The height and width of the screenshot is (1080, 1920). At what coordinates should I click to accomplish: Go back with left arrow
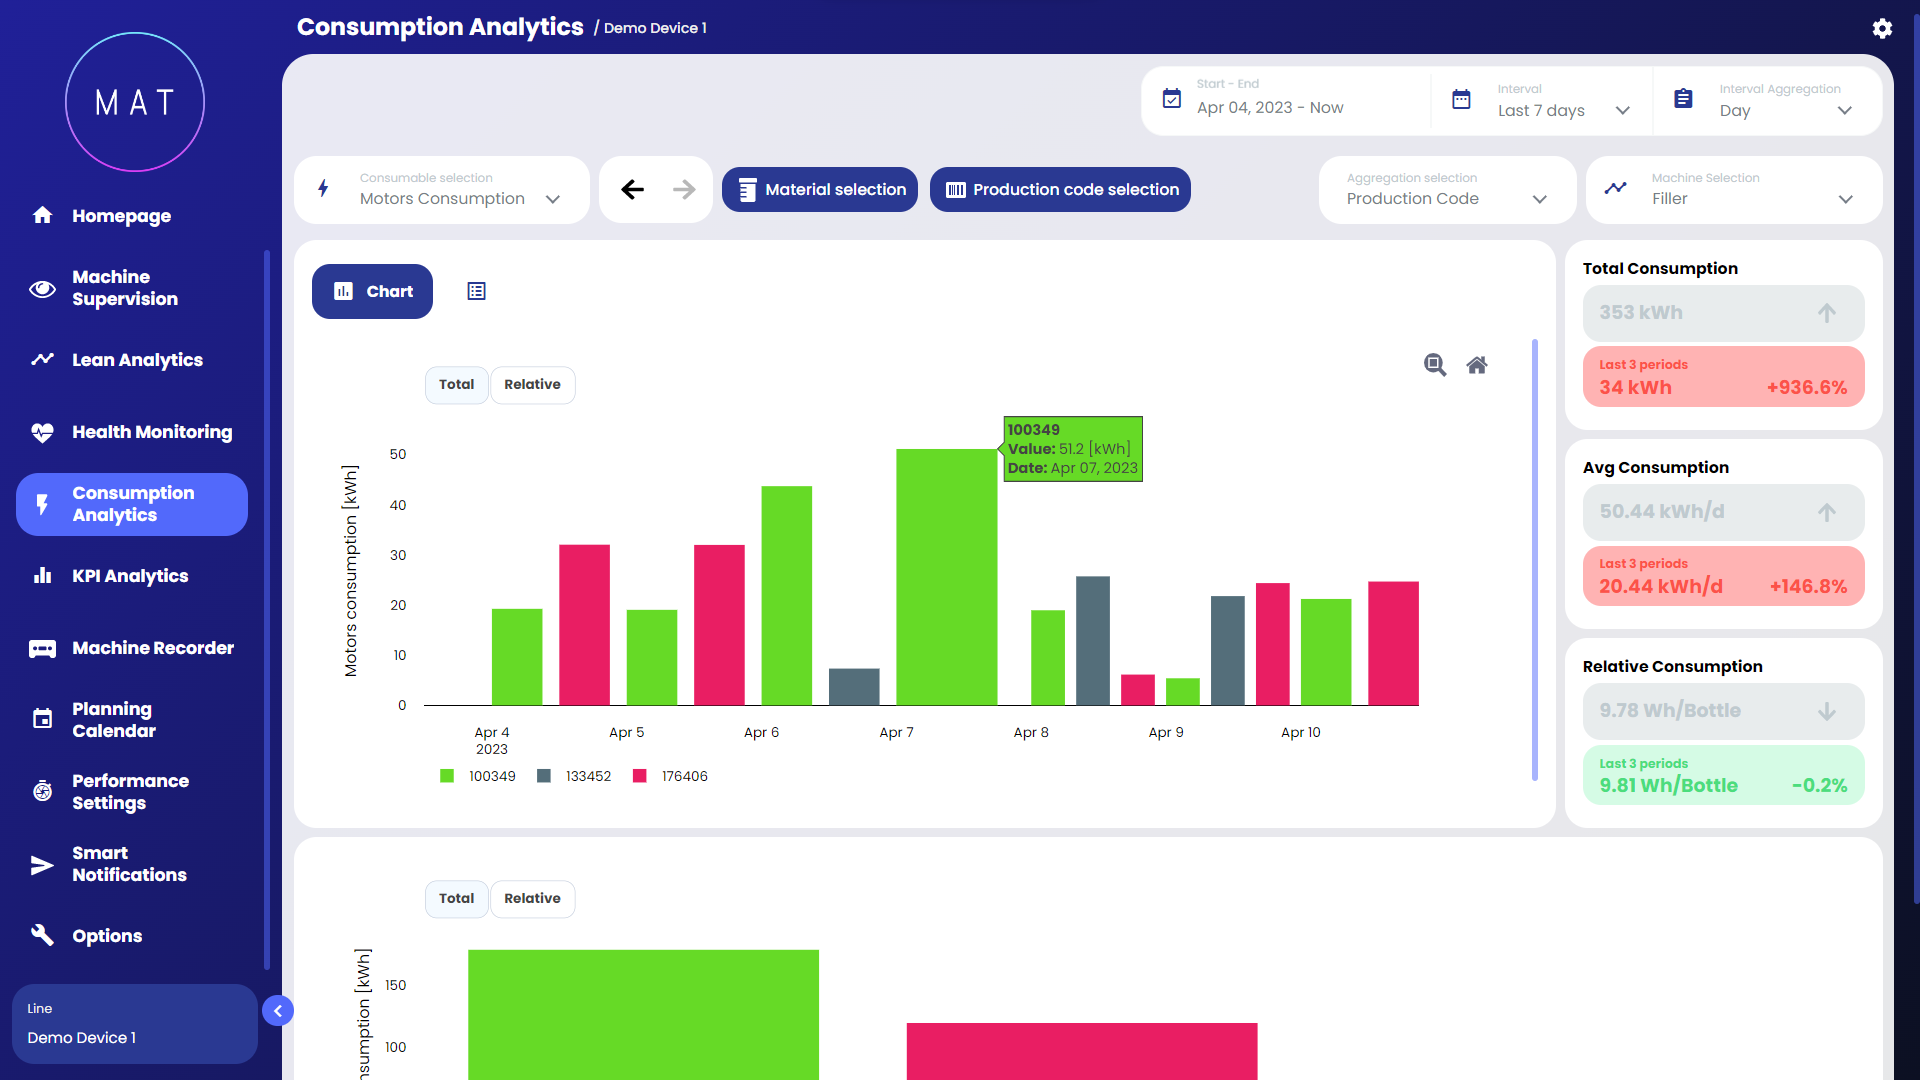[632, 189]
